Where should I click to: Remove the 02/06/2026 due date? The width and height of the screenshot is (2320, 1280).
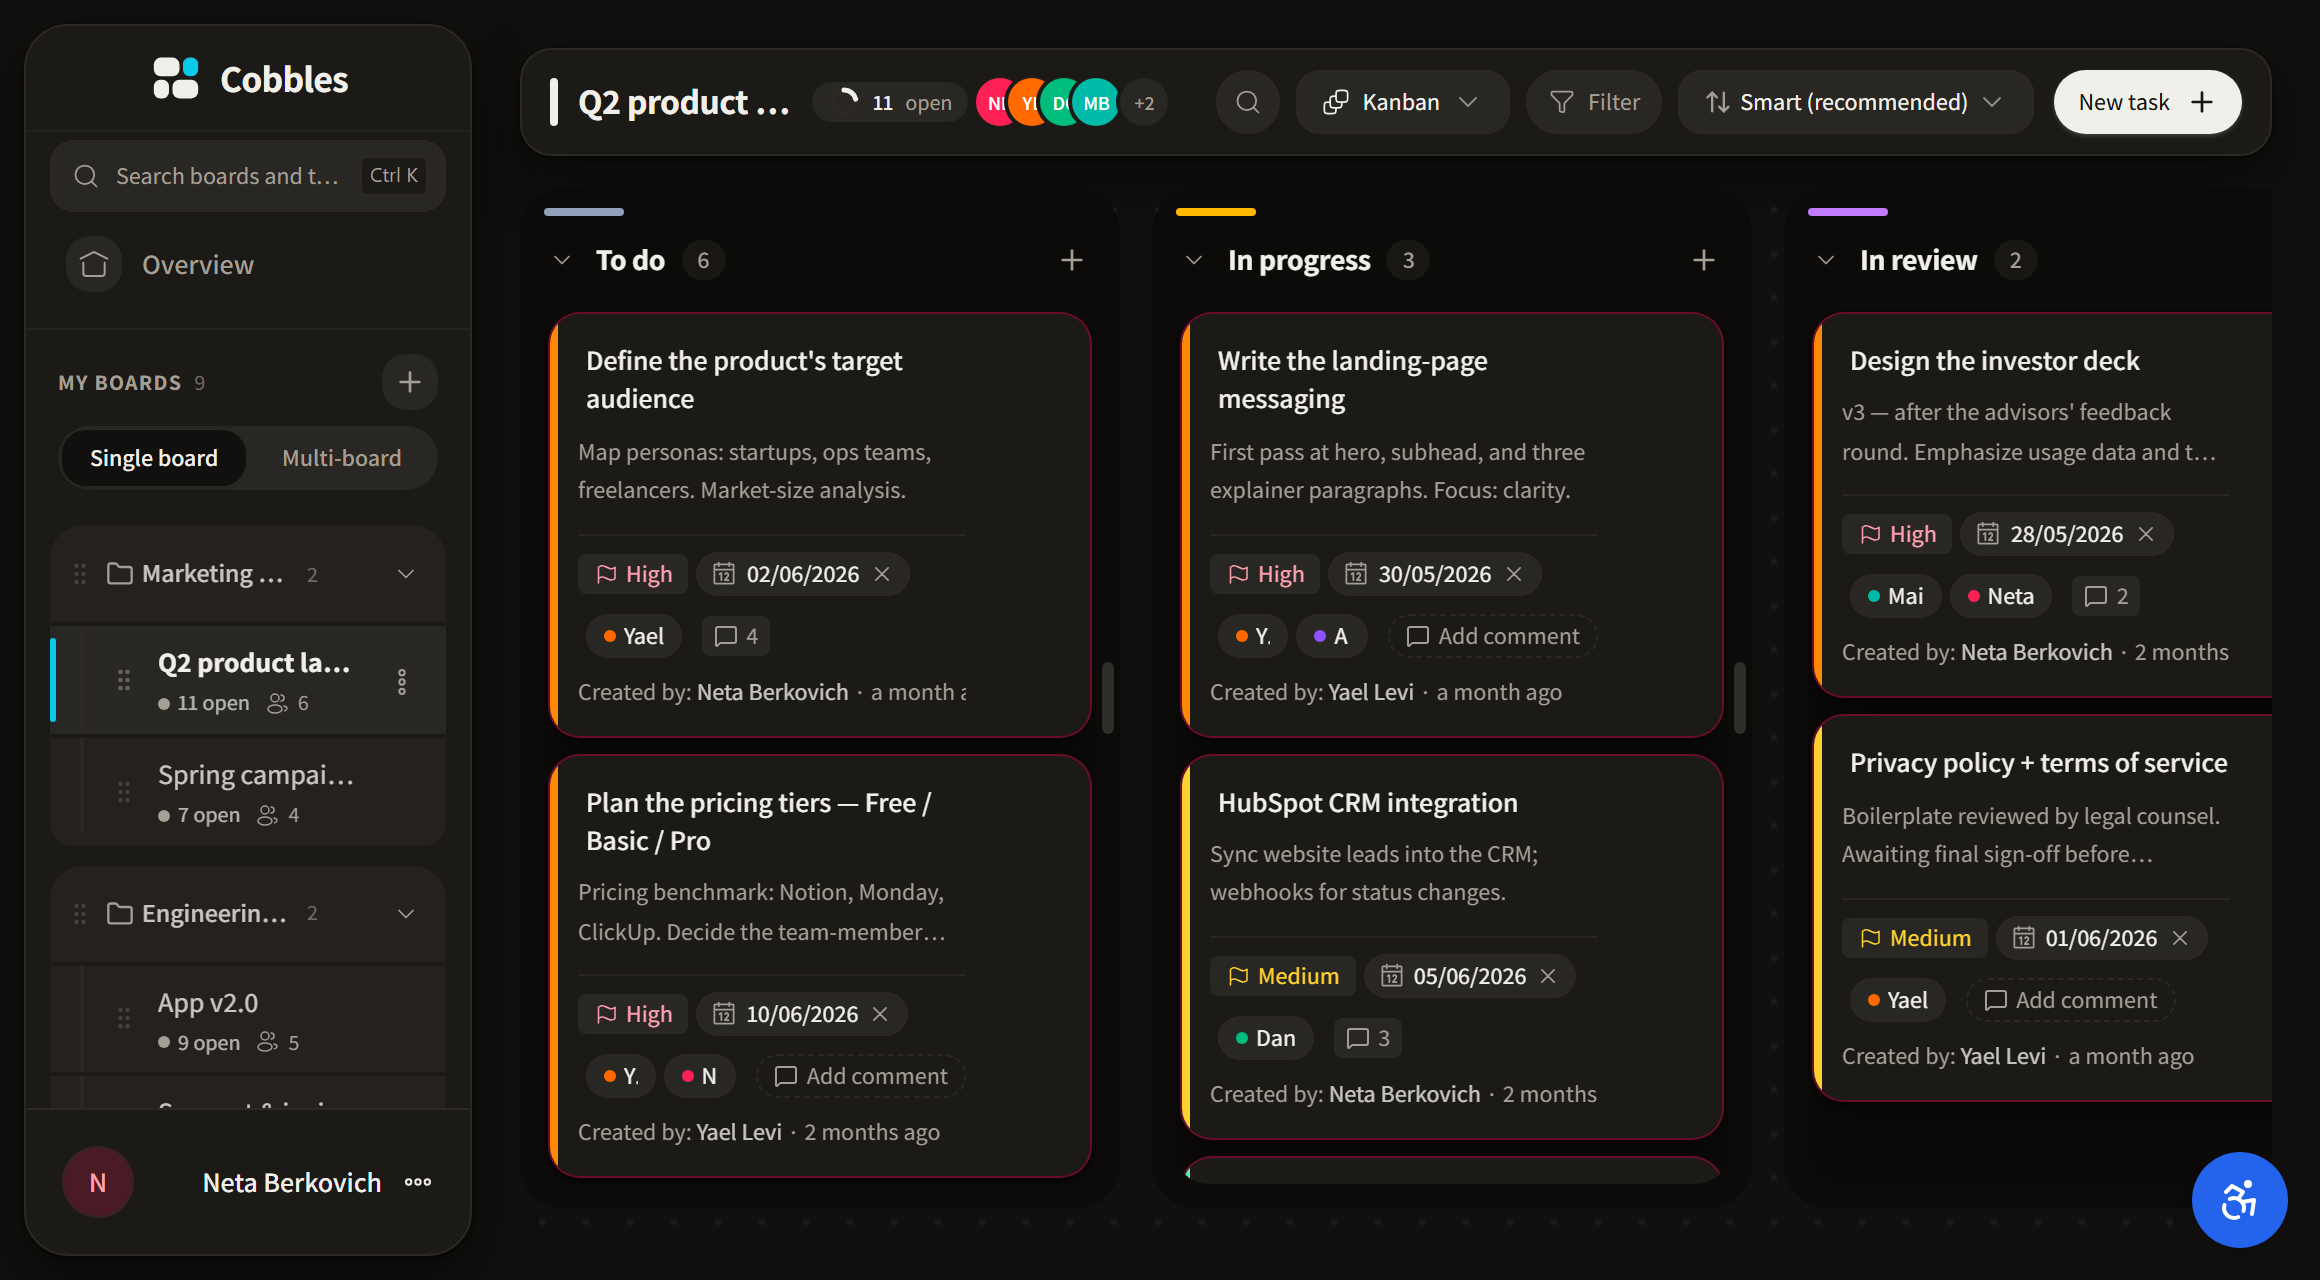coord(882,574)
